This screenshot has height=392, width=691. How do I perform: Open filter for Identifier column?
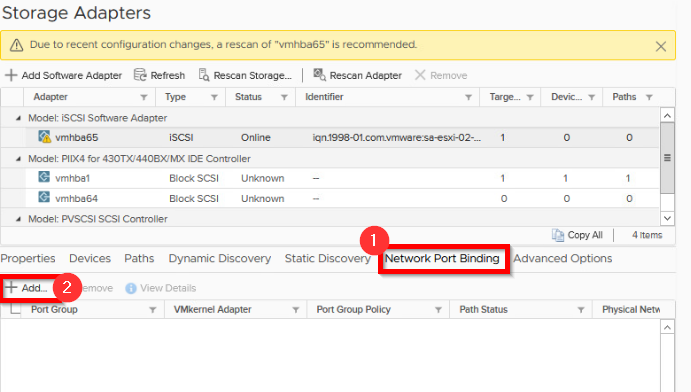point(468,97)
